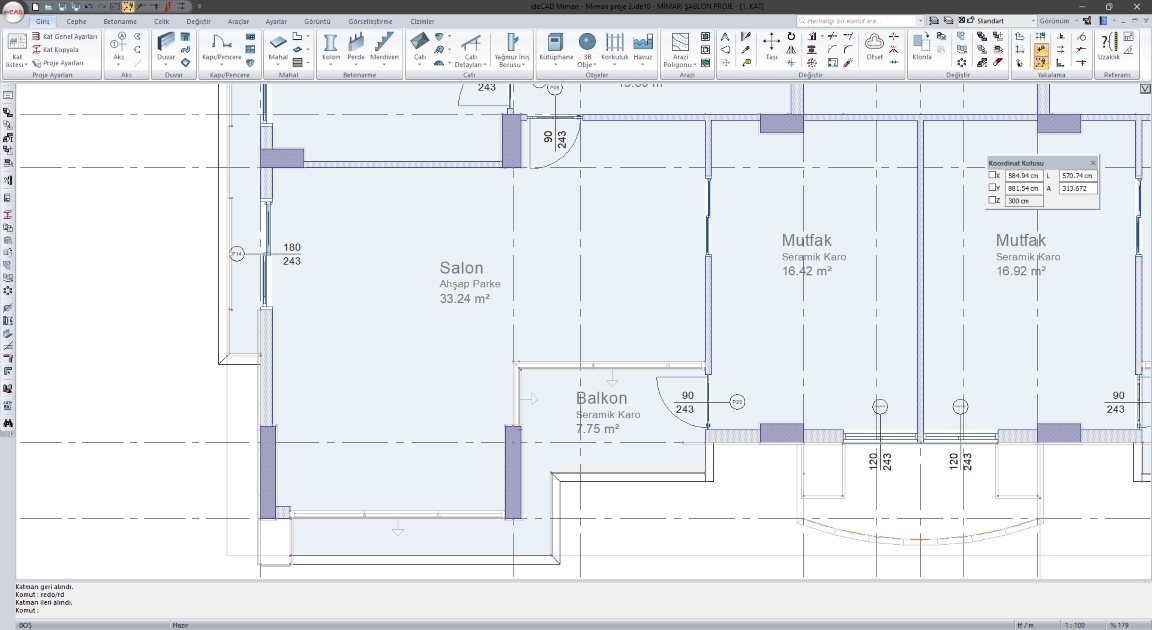Select the Merdiven stair tool
Screen dimensions: 1152x630
point(385,45)
